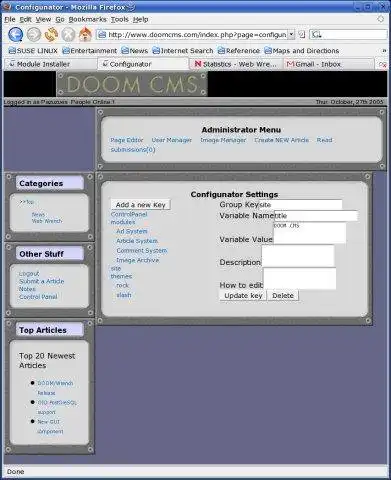Switch to Module Installer tab
The image size is (391, 480).
(50, 64)
